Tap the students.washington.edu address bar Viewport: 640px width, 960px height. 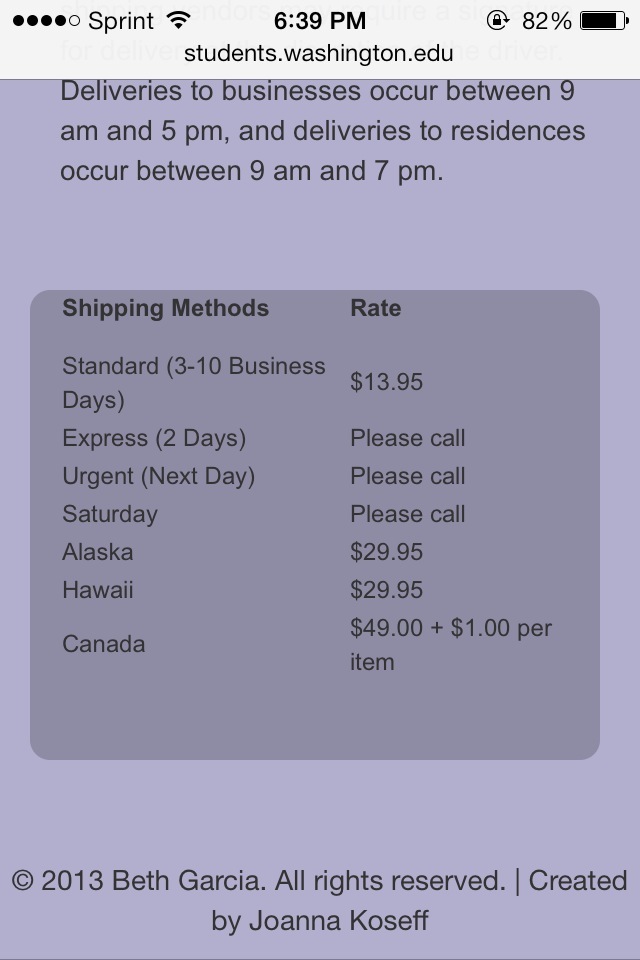318,54
